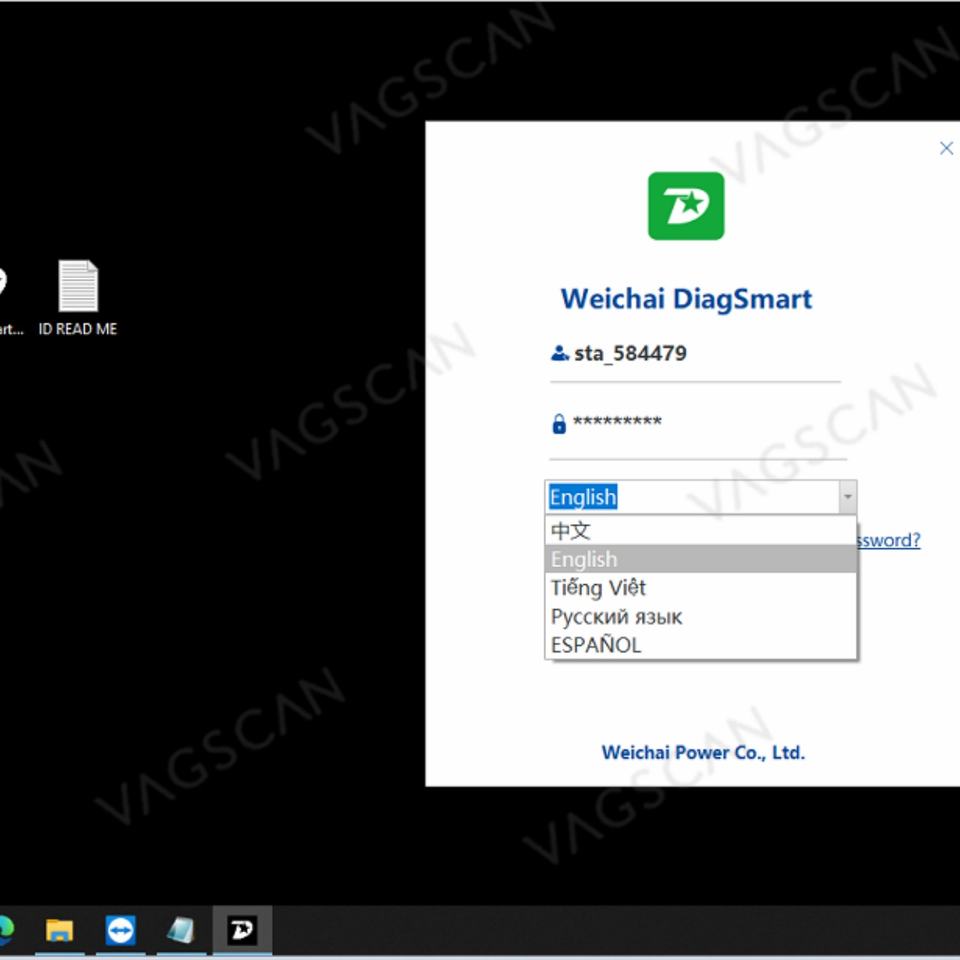Click the lock icon beside password
960x960 pixels.
click(x=559, y=424)
